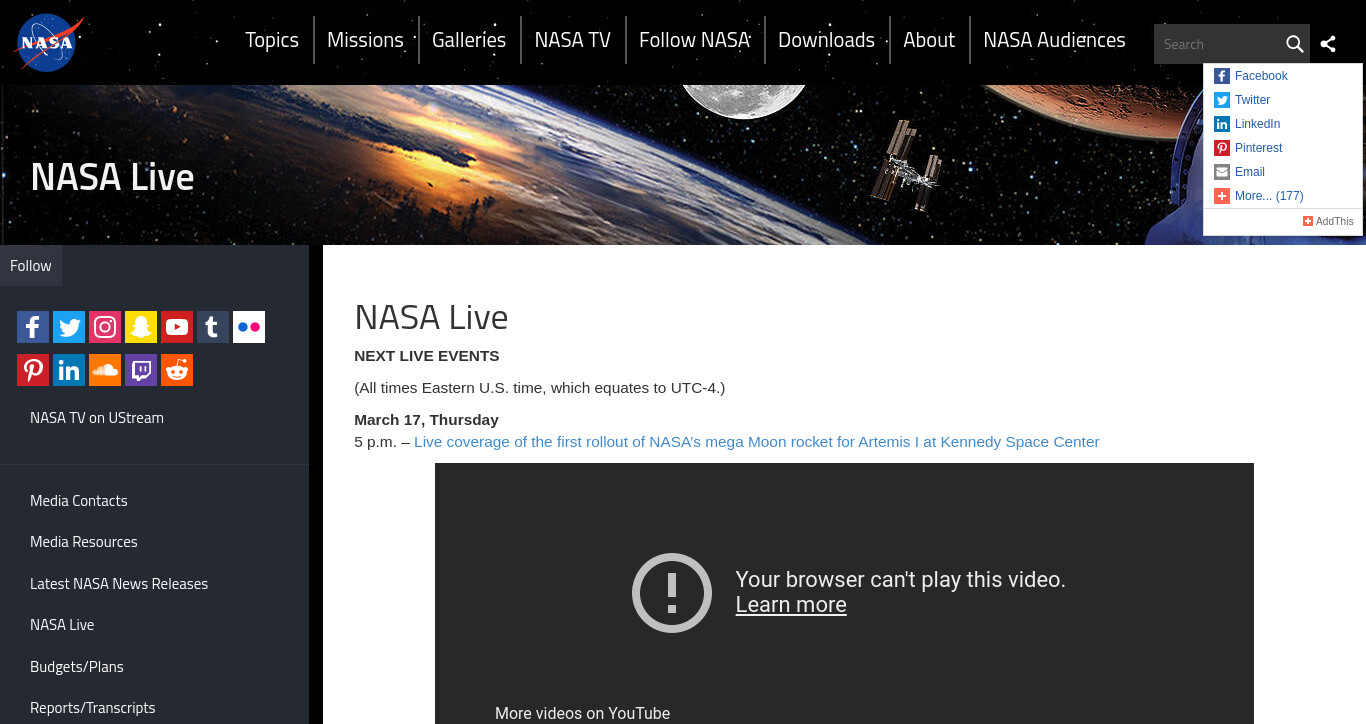Open NASA's Twitch icon in sidebar
The image size is (1366, 724).
(x=141, y=370)
